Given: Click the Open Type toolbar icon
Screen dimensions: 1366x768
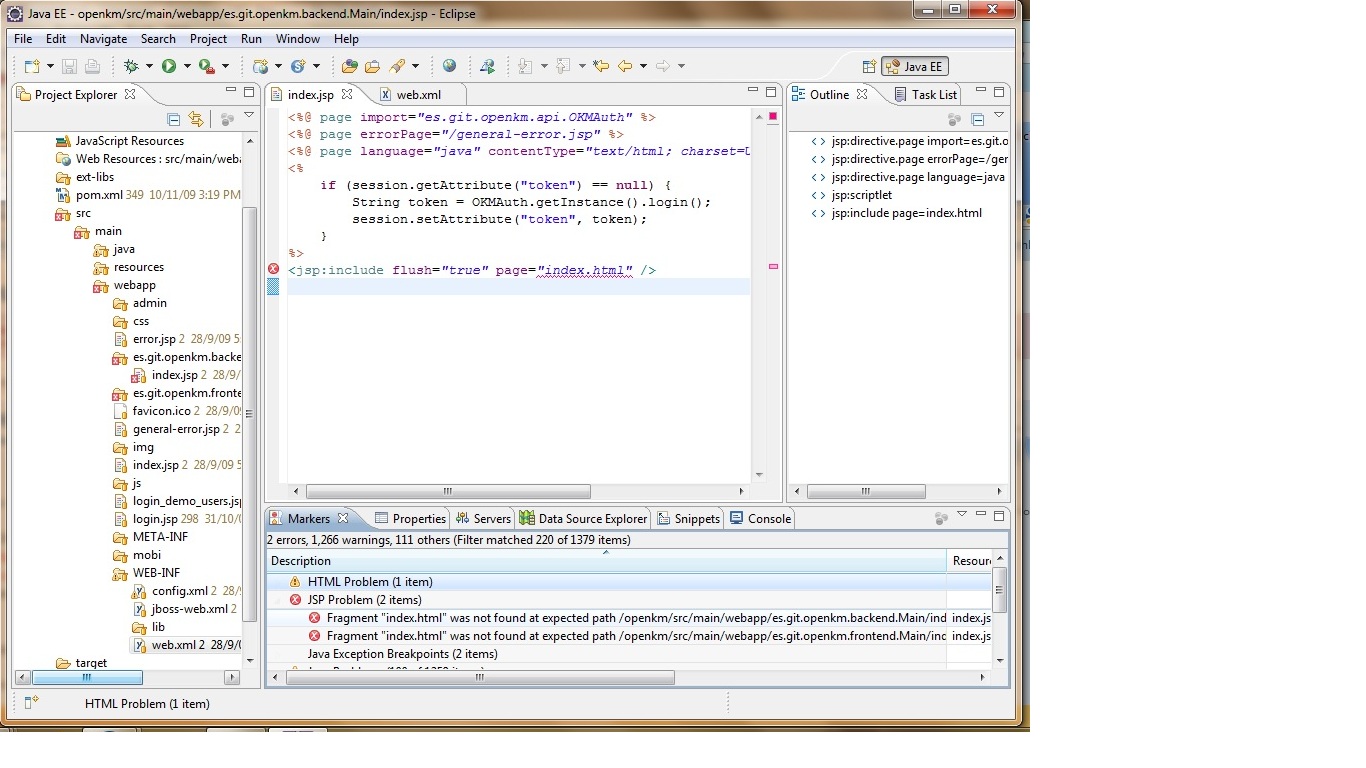Looking at the screenshot, I should [349, 66].
